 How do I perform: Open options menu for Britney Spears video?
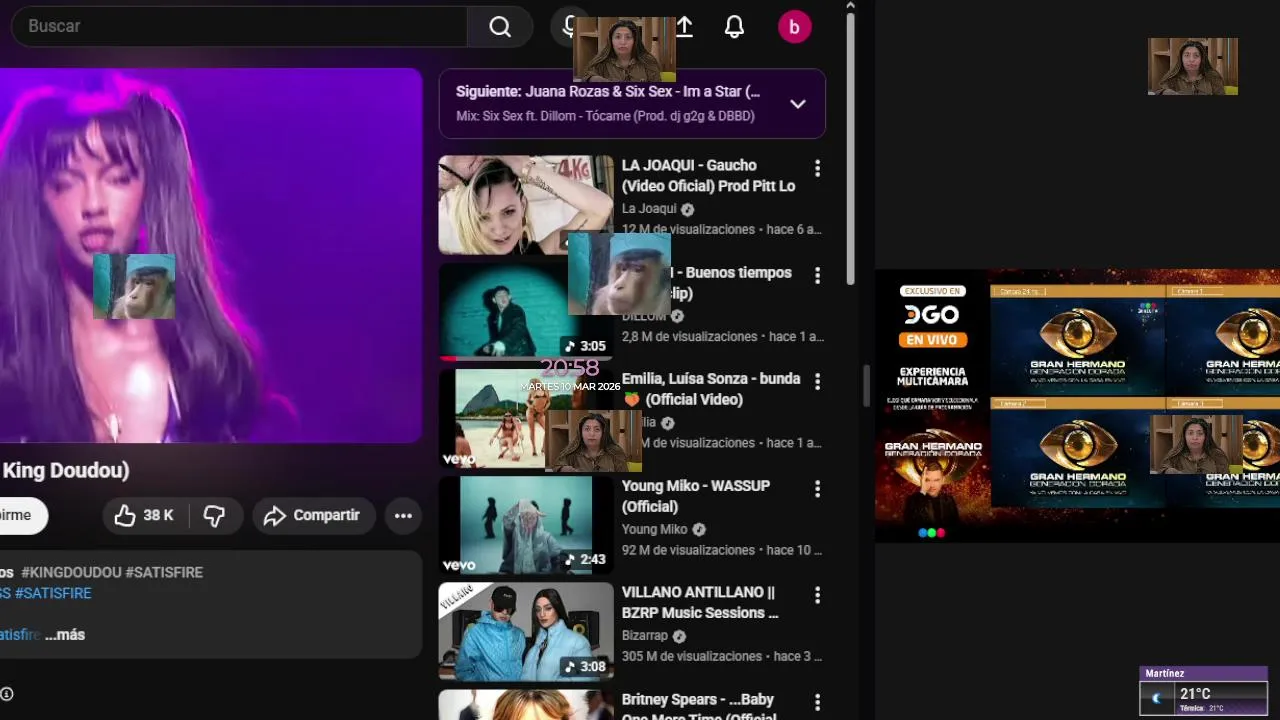[x=817, y=702]
